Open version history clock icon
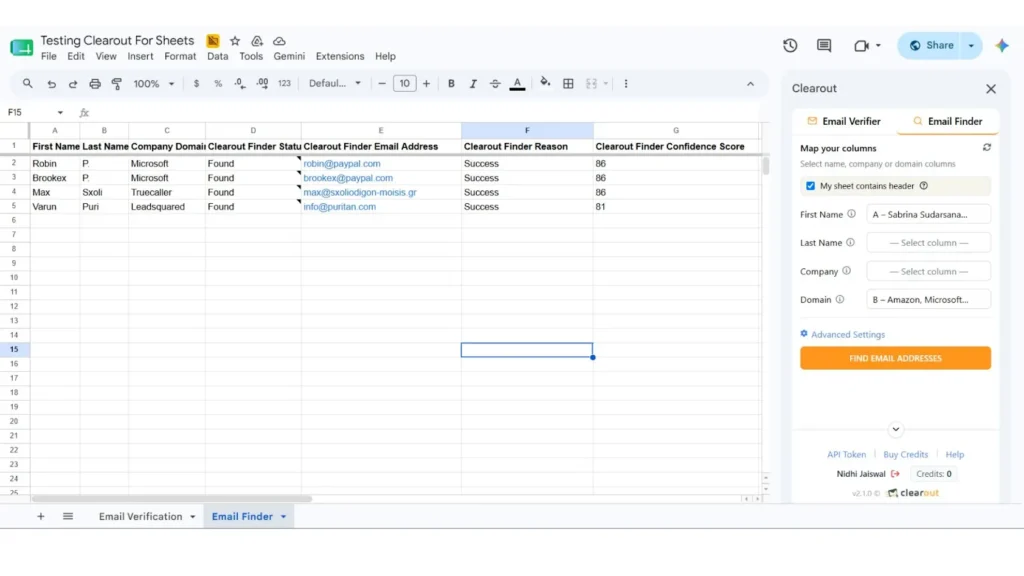This screenshot has height=576, width=1024. (790, 45)
